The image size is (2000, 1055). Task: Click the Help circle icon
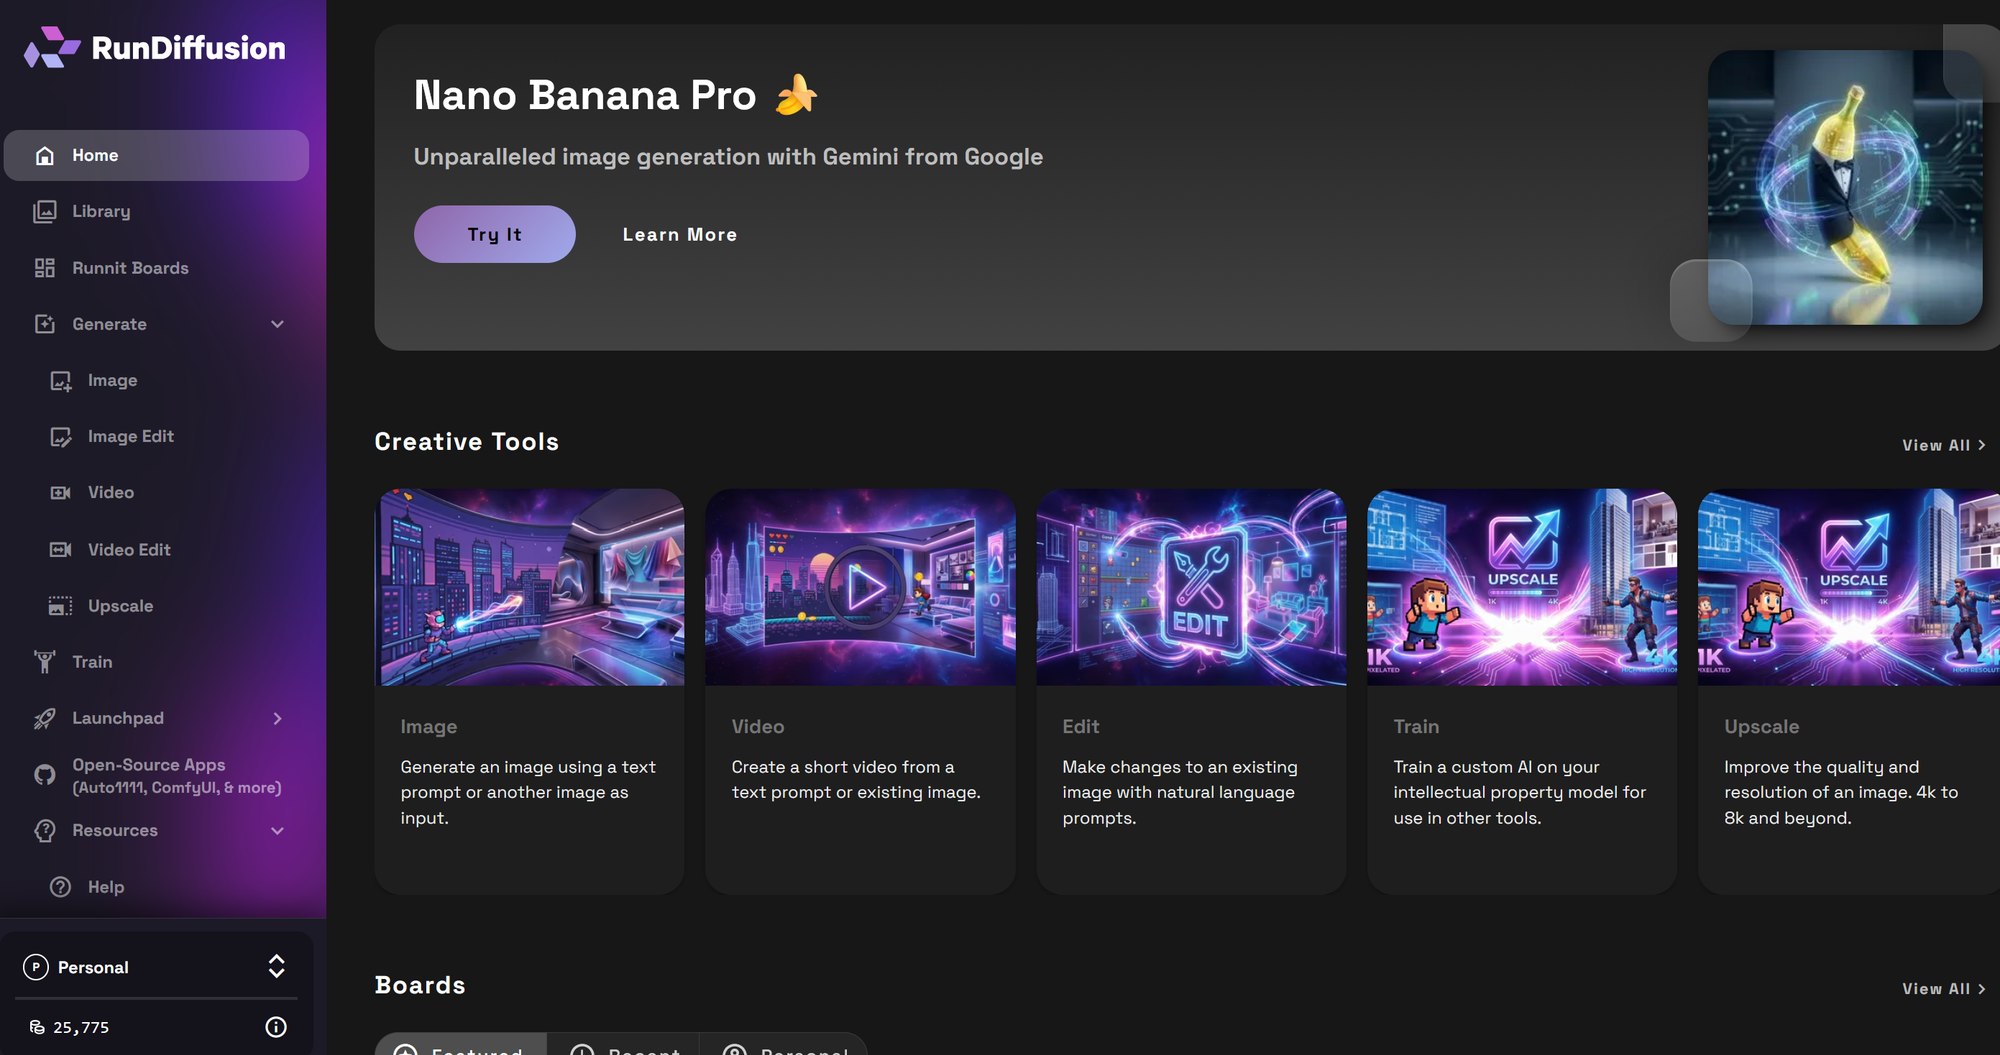61,887
